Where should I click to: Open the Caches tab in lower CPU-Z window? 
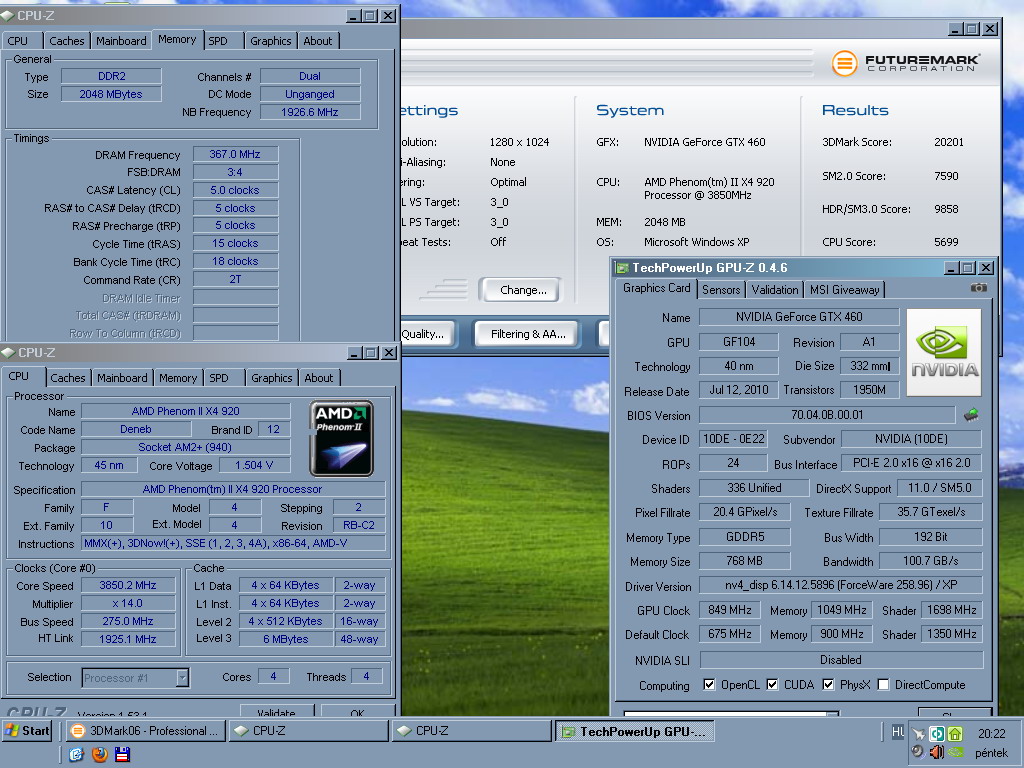click(68, 378)
